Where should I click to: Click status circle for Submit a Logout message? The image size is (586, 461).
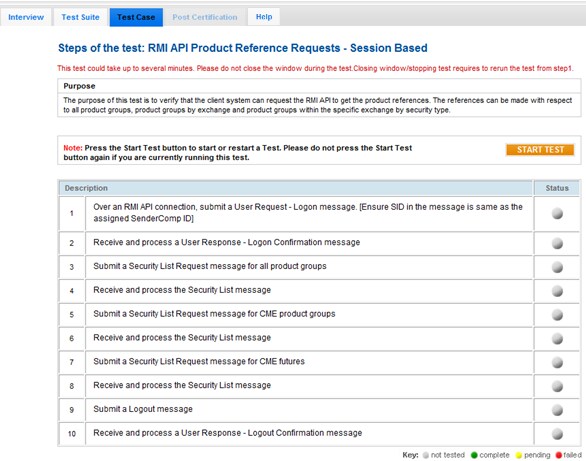coord(557,410)
